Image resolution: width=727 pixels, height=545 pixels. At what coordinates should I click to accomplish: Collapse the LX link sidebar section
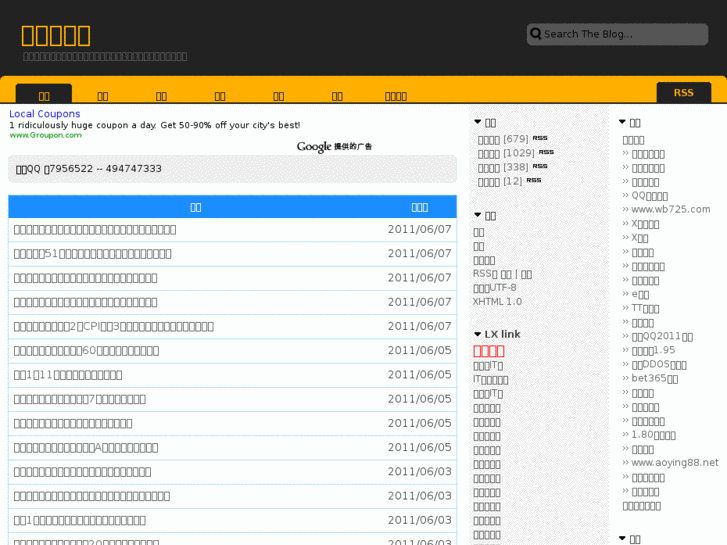(x=478, y=334)
